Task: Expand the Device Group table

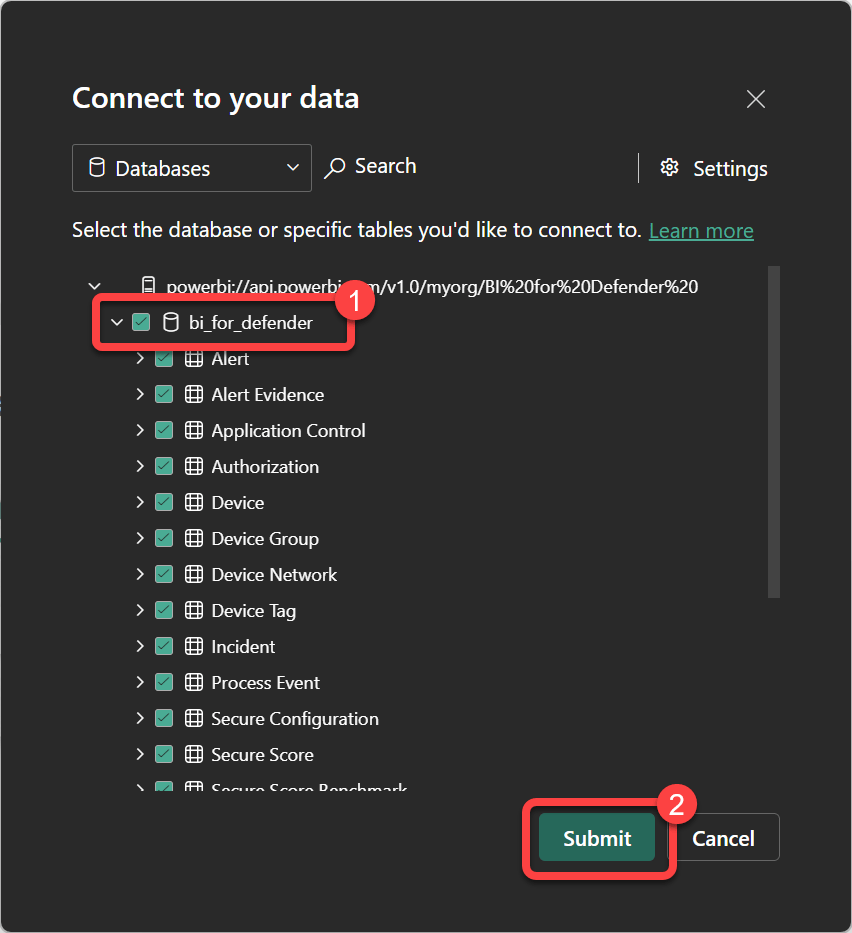Action: (140, 538)
